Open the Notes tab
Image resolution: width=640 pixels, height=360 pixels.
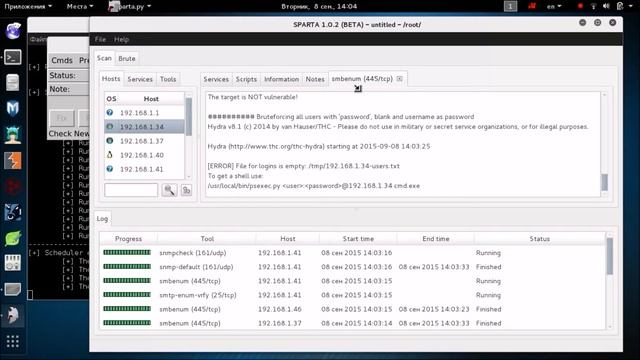click(315, 79)
